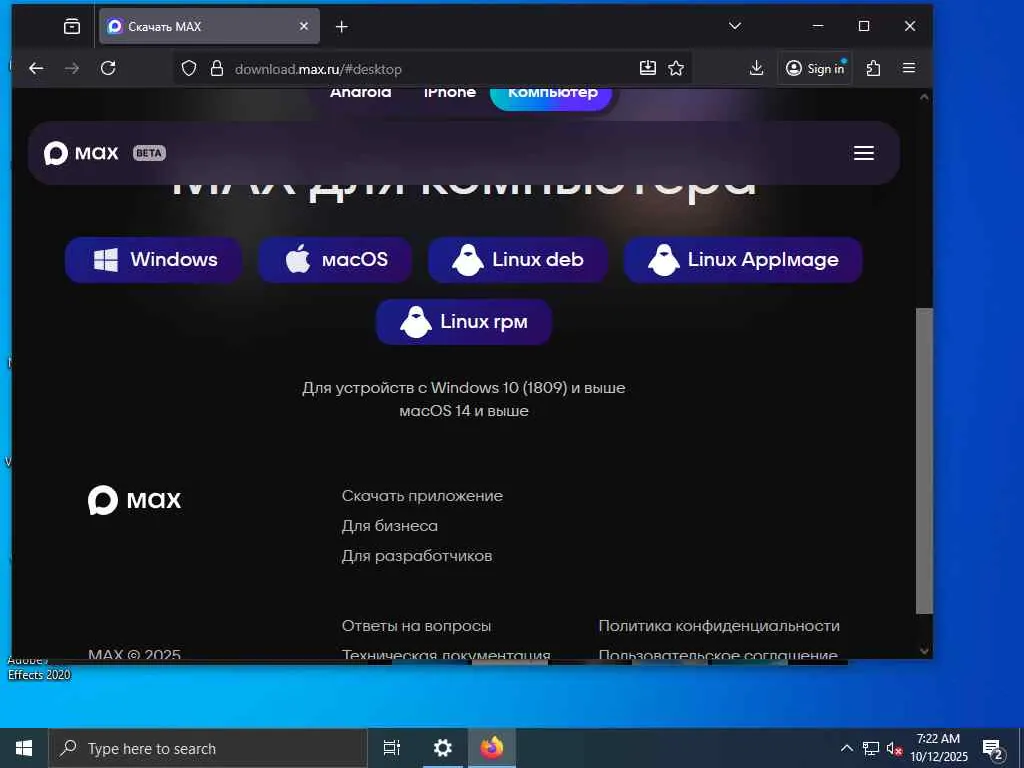Viewport: 1024px width, 768px height.
Task: Reload the page with the refresh icon
Action: [108, 68]
